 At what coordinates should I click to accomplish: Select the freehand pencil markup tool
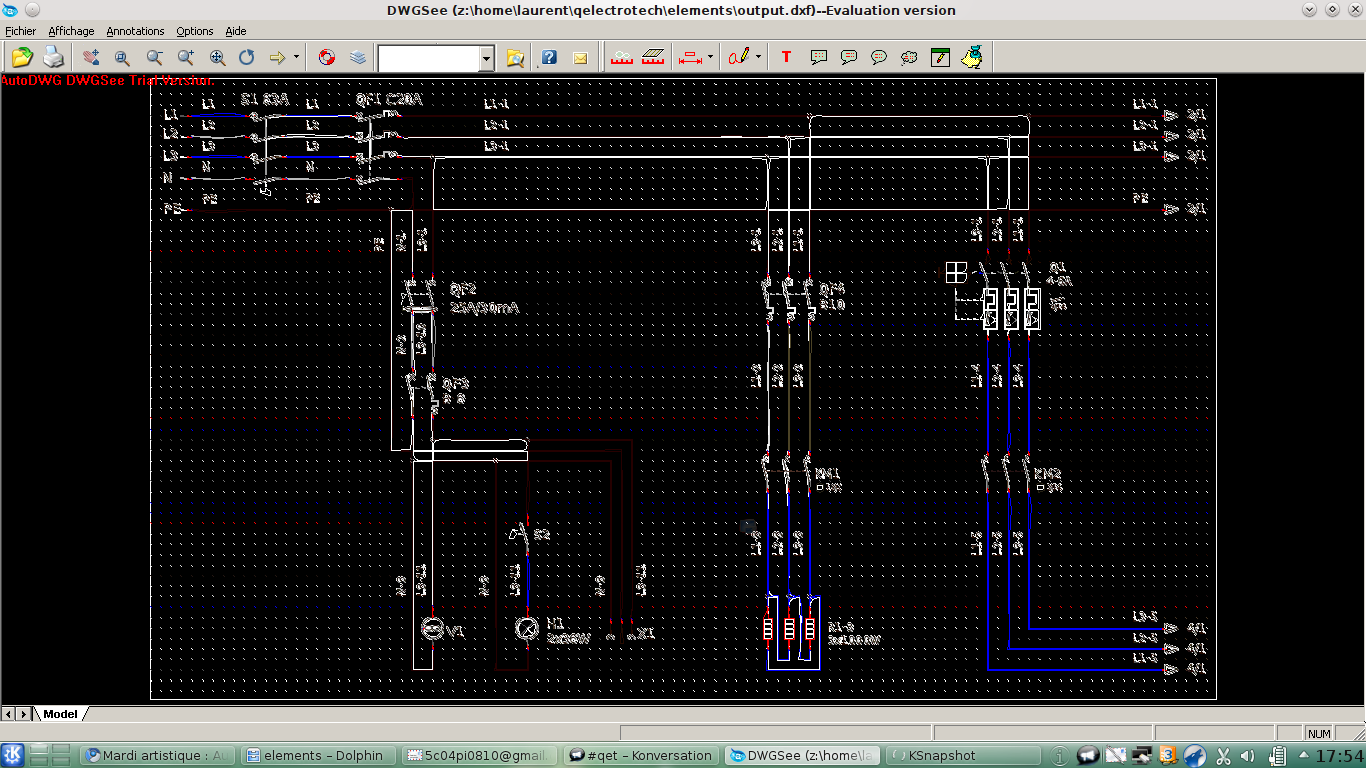click(x=739, y=57)
